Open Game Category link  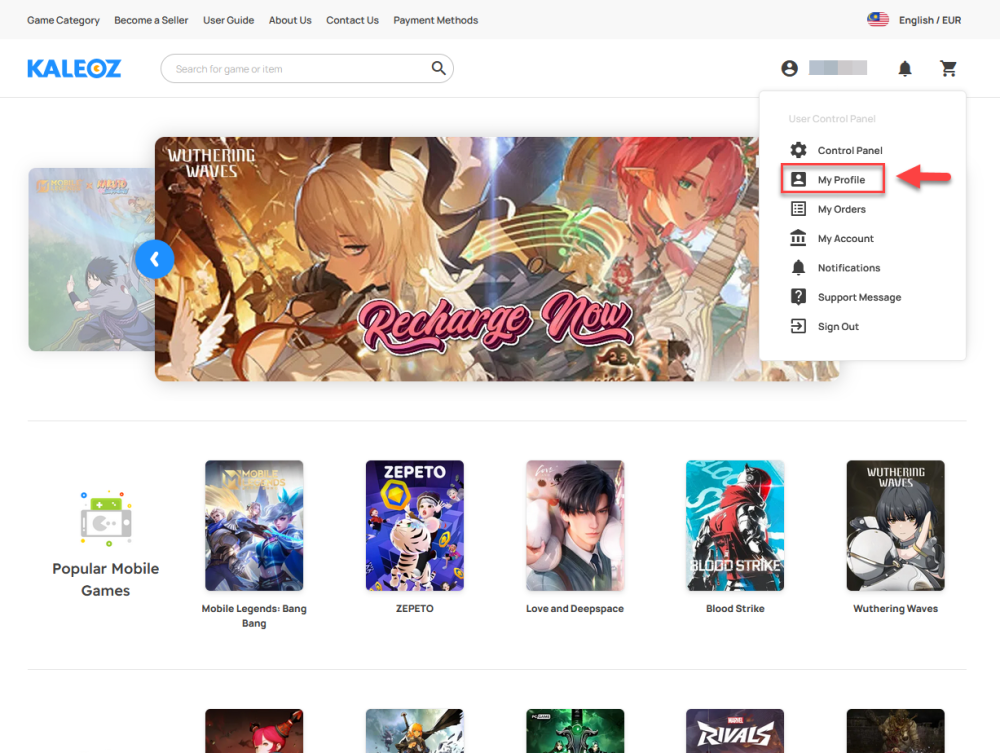point(63,20)
